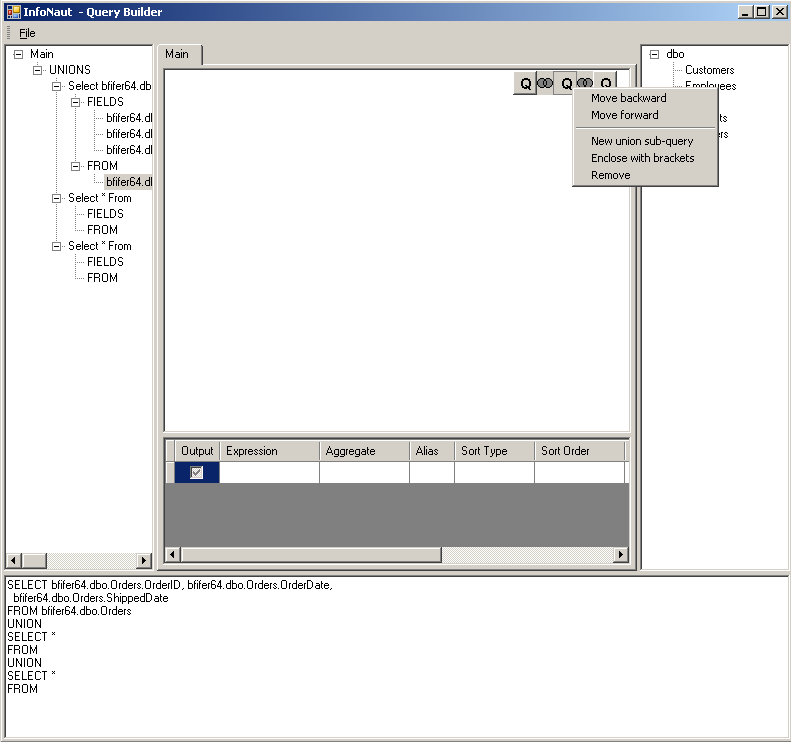Click the InfoNaut app icon in title bar

pyautogui.click(x=14, y=12)
